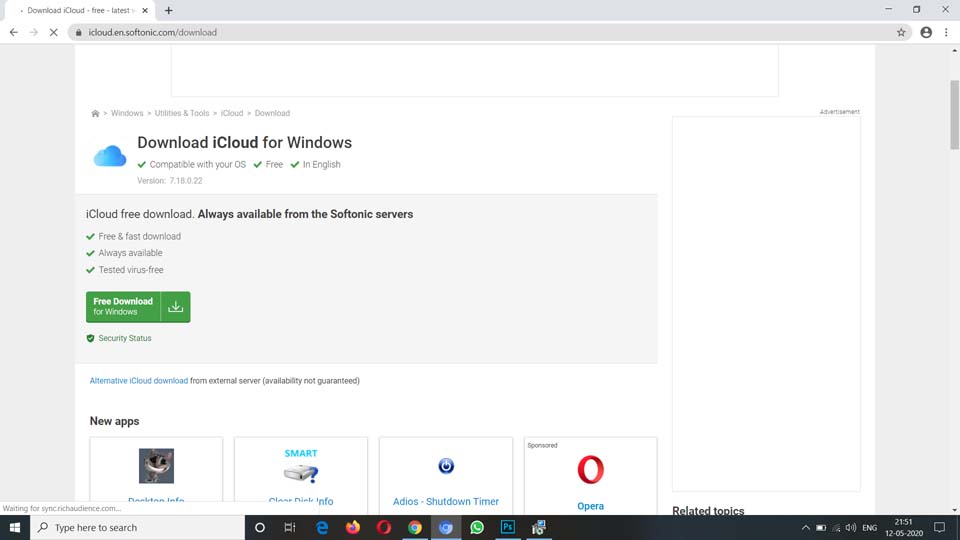The width and height of the screenshot is (960, 540).
Task: Open Adios - Shutdown Timer link
Action: pos(446,501)
